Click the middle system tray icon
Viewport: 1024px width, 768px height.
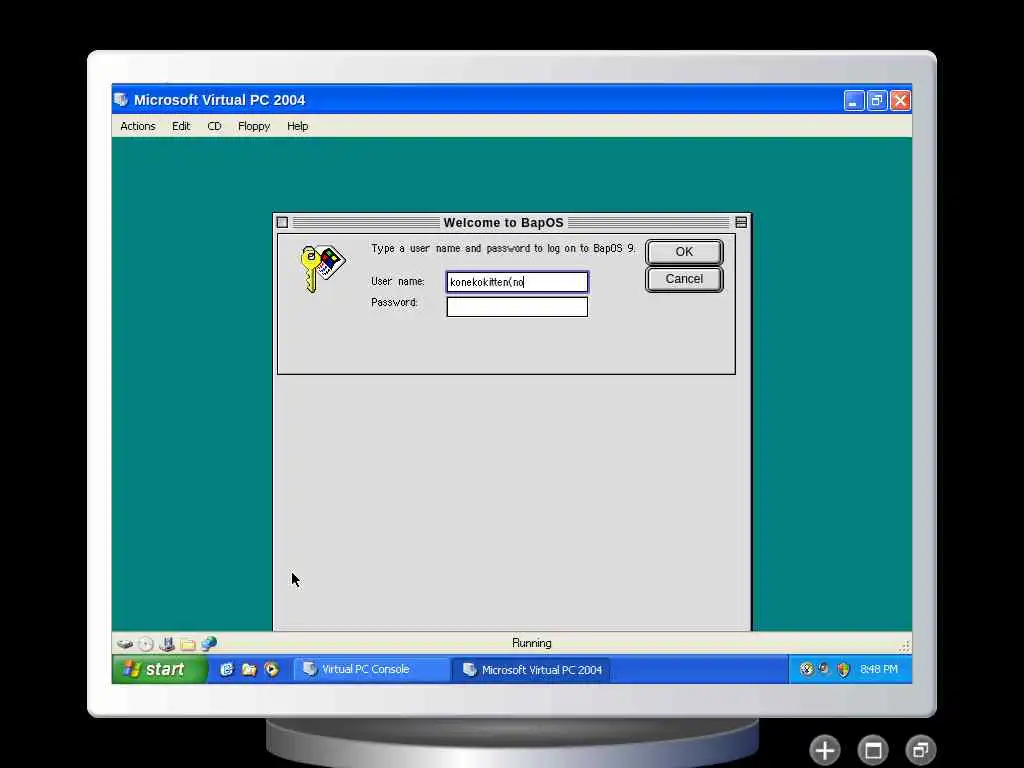pos(824,669)
